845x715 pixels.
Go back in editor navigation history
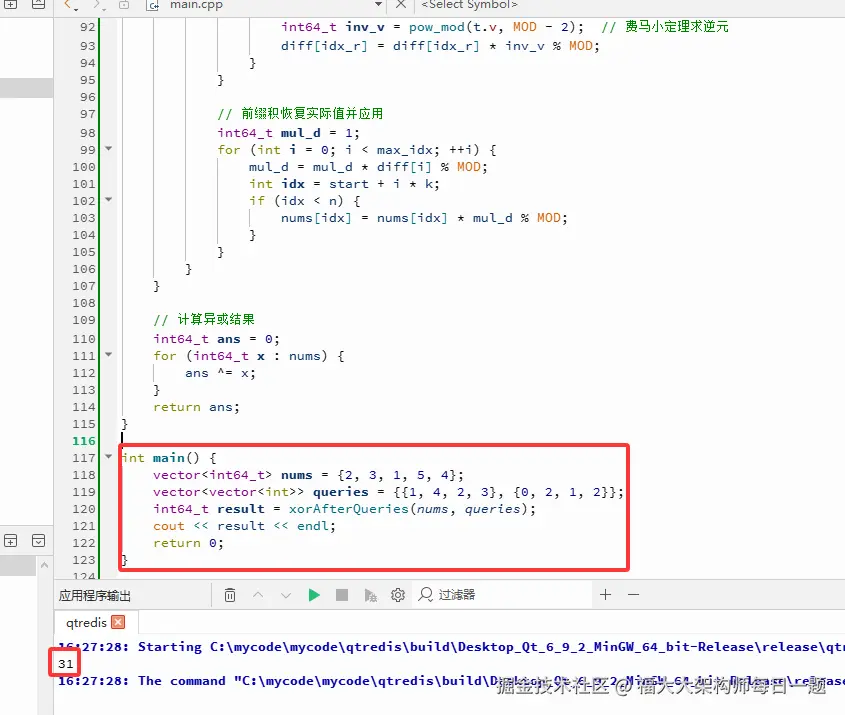pyautogui.click(x=68, y=5)
